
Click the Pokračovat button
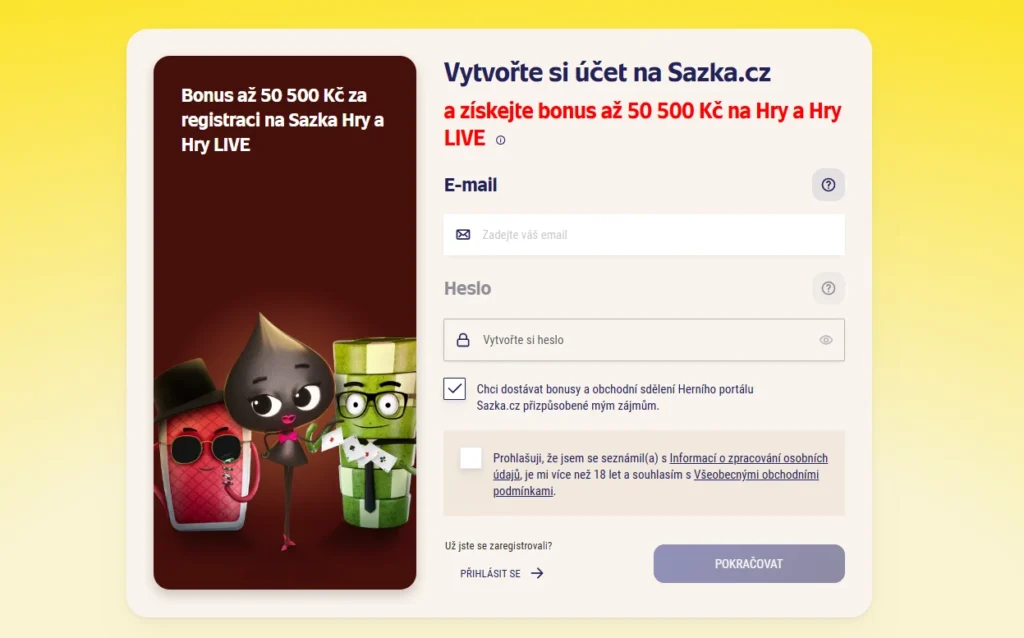pyautogui.click(x=749, y=564)
